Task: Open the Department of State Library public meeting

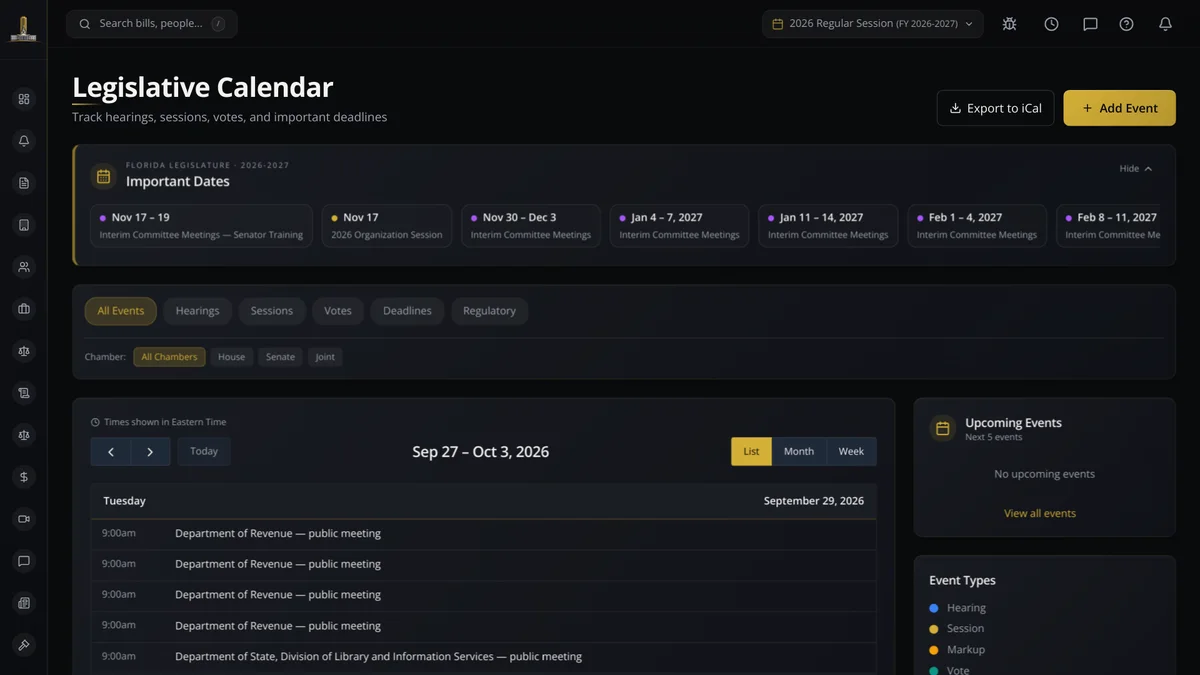Action: pyautogui.click(x=483, y=657)
